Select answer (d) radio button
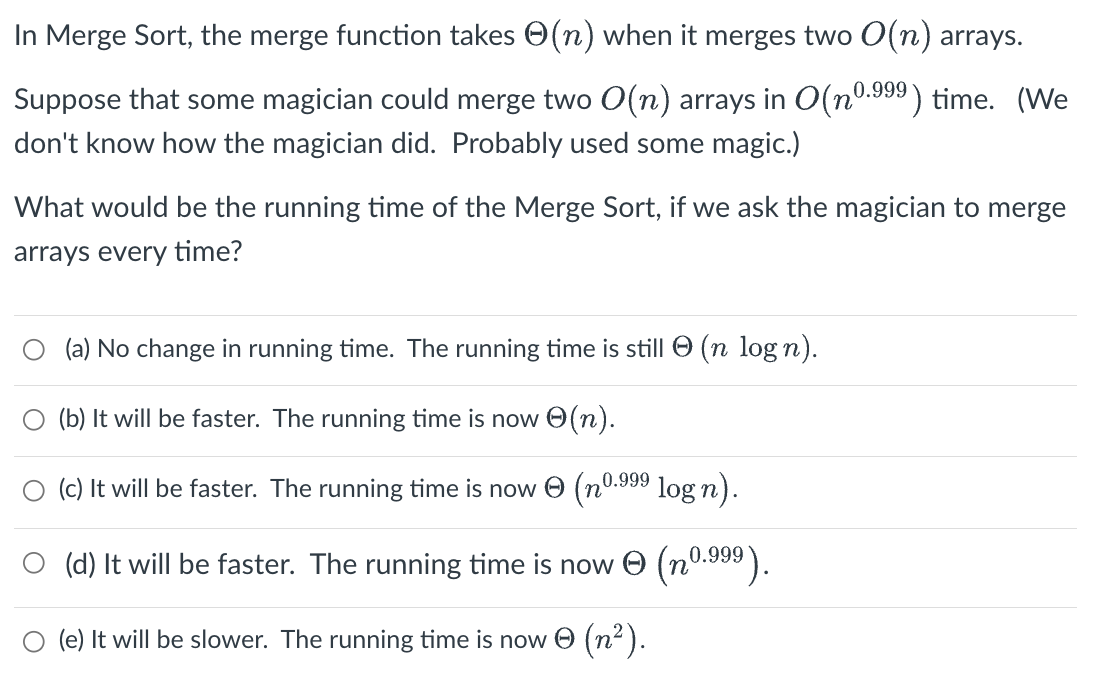The width and height of the screenshot is (1098, 698). click(x=34, y=564)
